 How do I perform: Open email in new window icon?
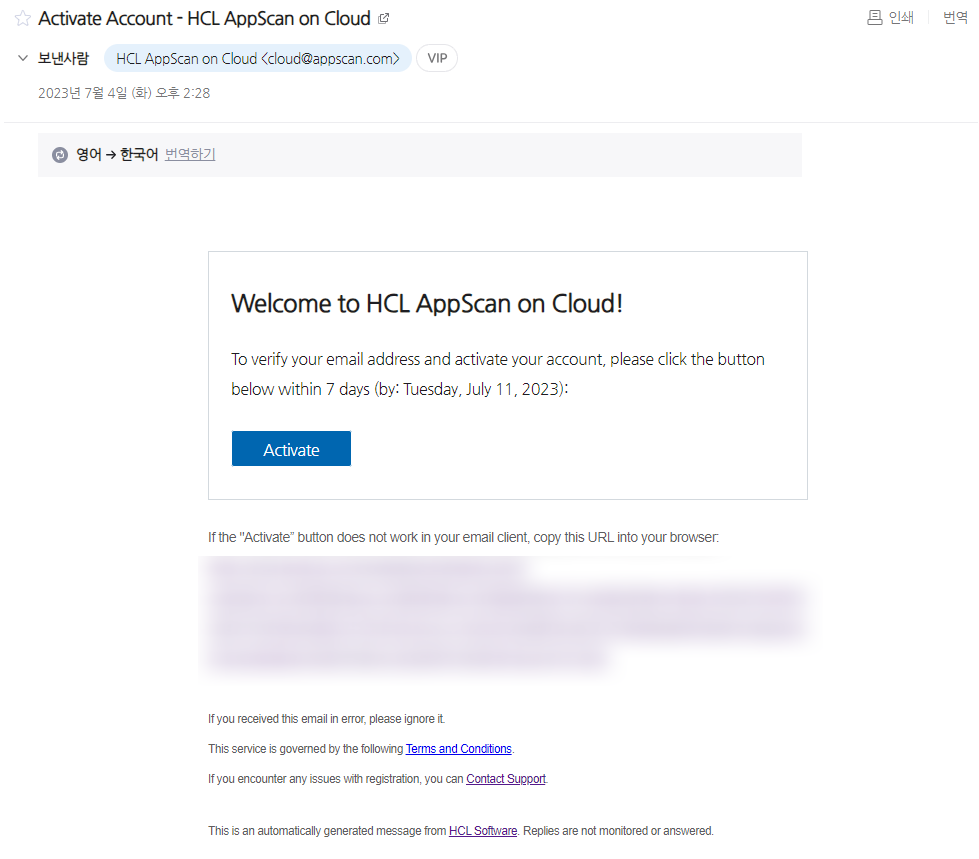pyautogui.click(x=383, y=19)
